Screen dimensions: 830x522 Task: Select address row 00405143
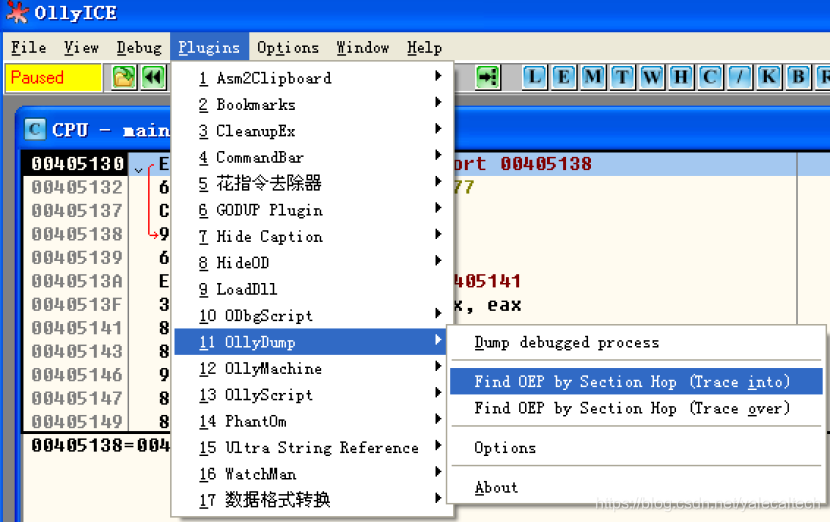[77, 352]
